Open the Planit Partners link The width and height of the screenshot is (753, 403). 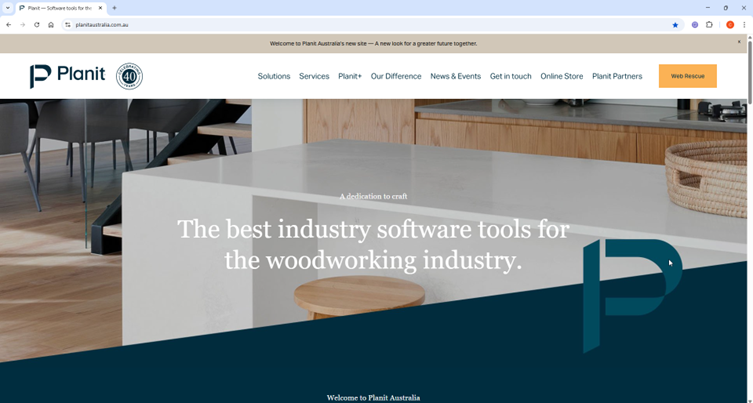click(x=617, y=76)
